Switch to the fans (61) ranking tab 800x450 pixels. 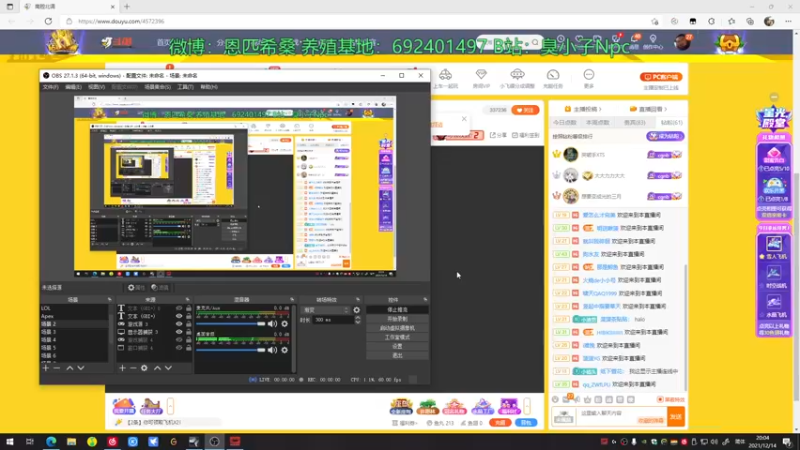click(x=671, y=122)
